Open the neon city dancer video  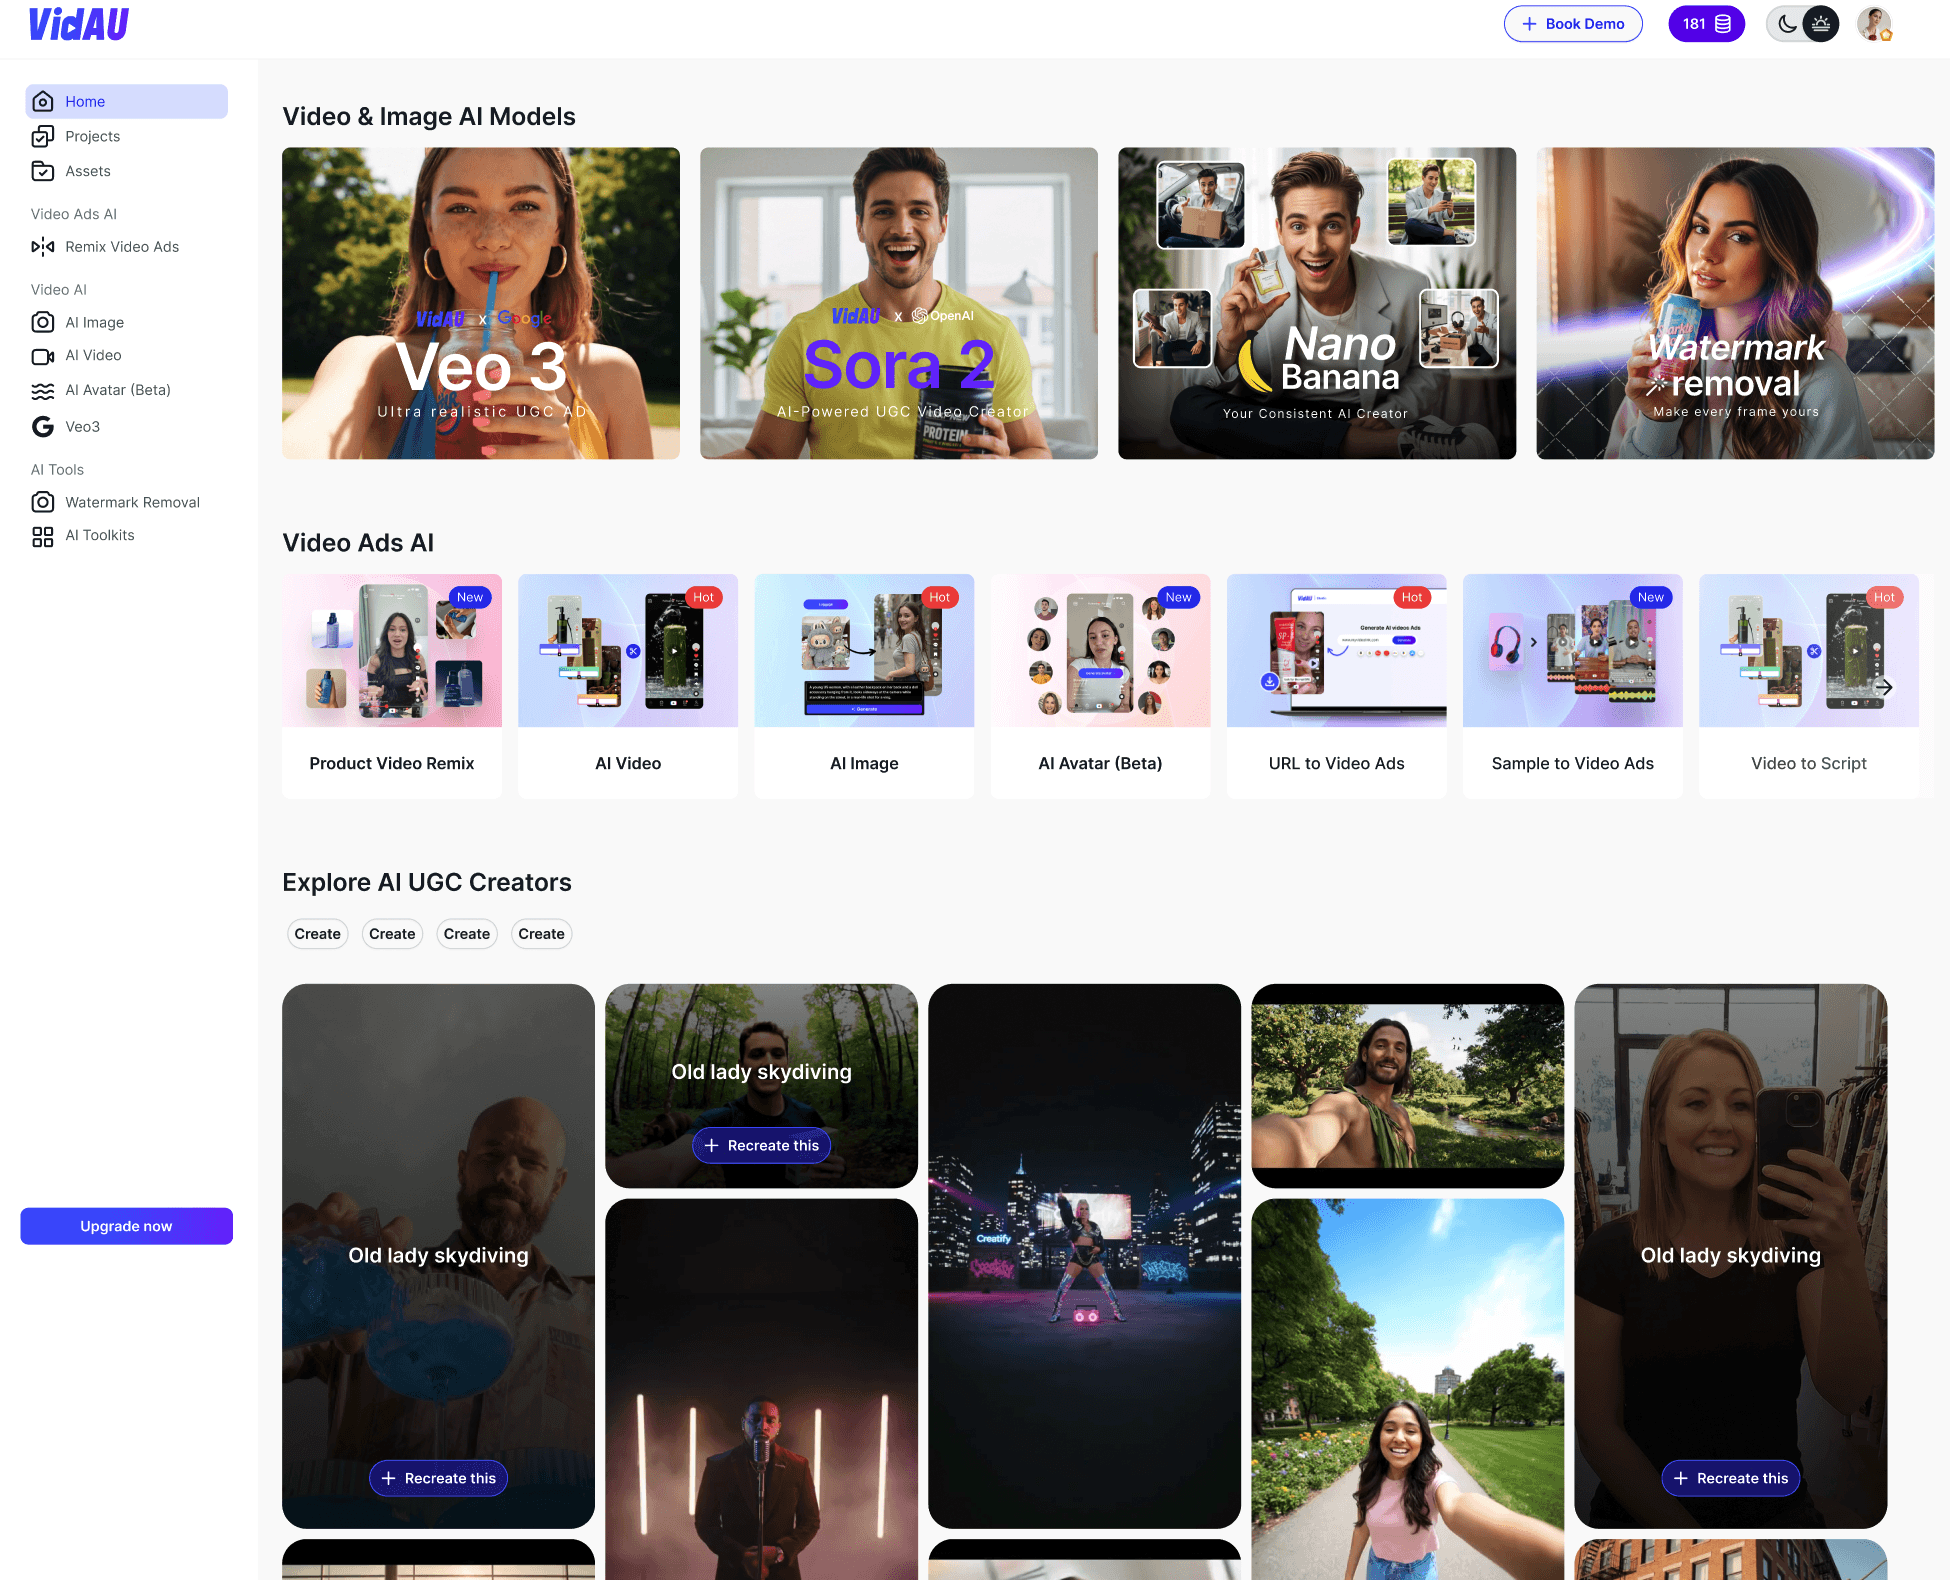(1084, 1256)
